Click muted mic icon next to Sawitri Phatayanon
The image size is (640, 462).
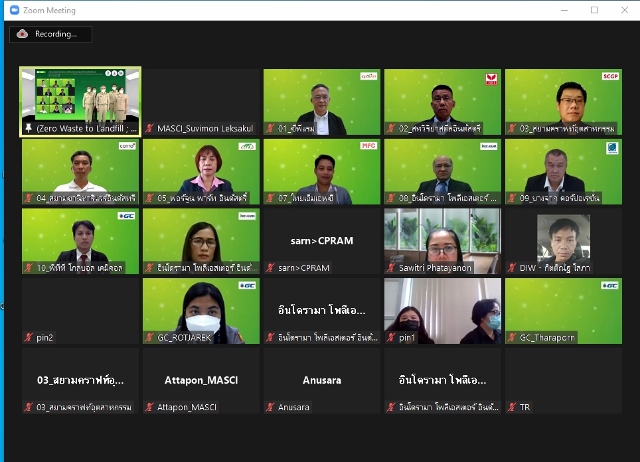pyautogui.click(x=391, y=268)
